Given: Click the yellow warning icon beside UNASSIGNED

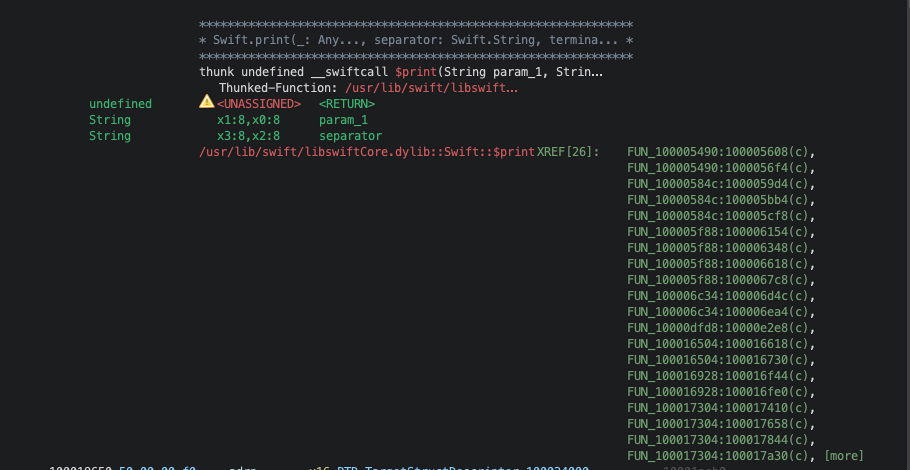Looking at the screenshot, I should 207,103.
